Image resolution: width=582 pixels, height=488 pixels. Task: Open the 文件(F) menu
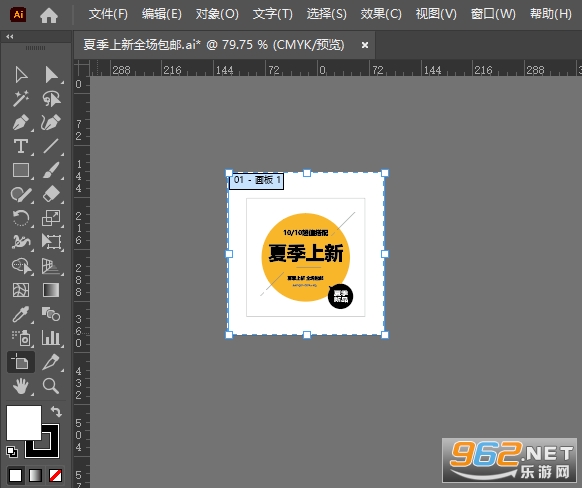point(108,14)
